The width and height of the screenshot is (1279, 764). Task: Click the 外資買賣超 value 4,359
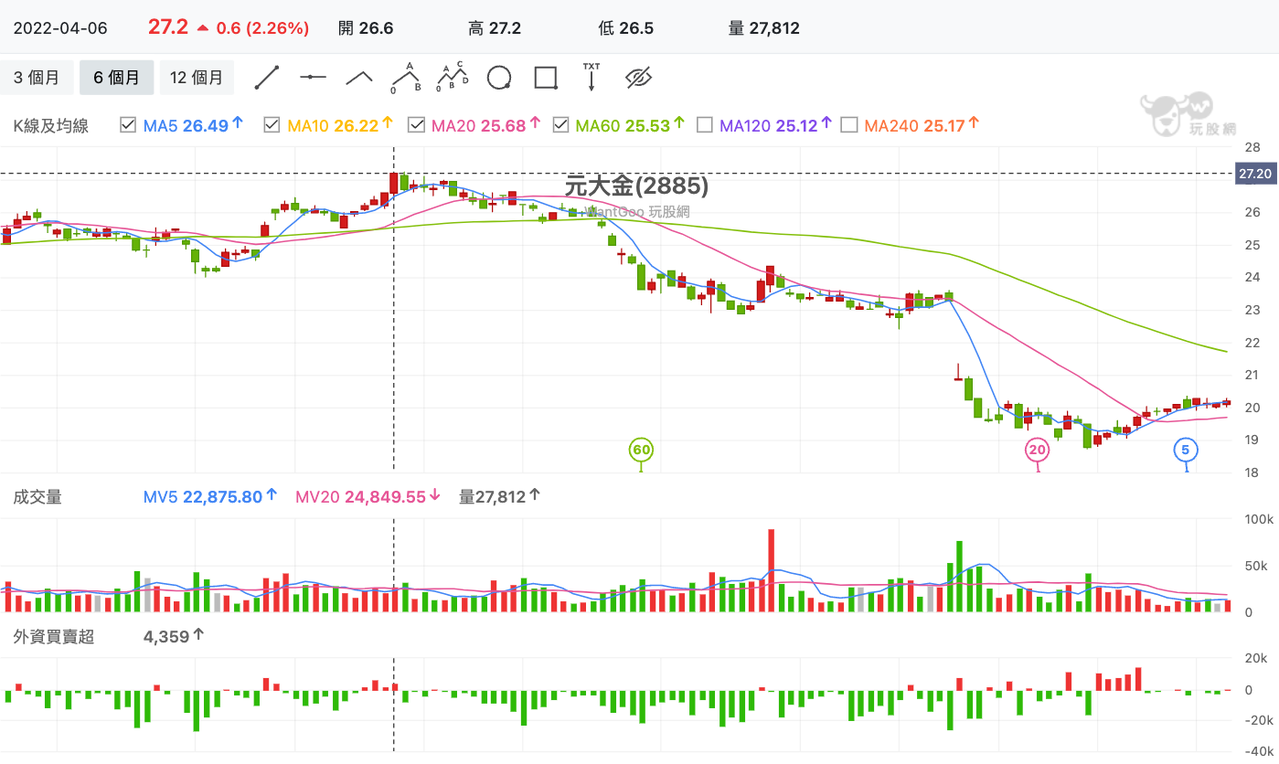click(x=166, y=636)
